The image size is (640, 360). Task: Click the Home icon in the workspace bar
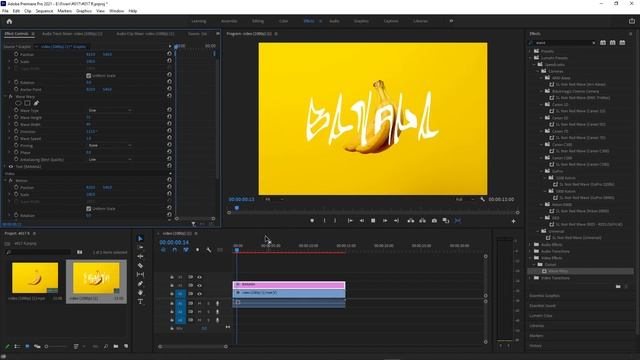(x=9, y=21)
